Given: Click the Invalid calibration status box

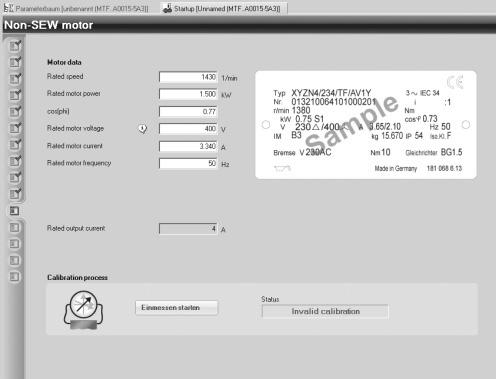Looking at the screenshot, I should click(x=325, y=311).
